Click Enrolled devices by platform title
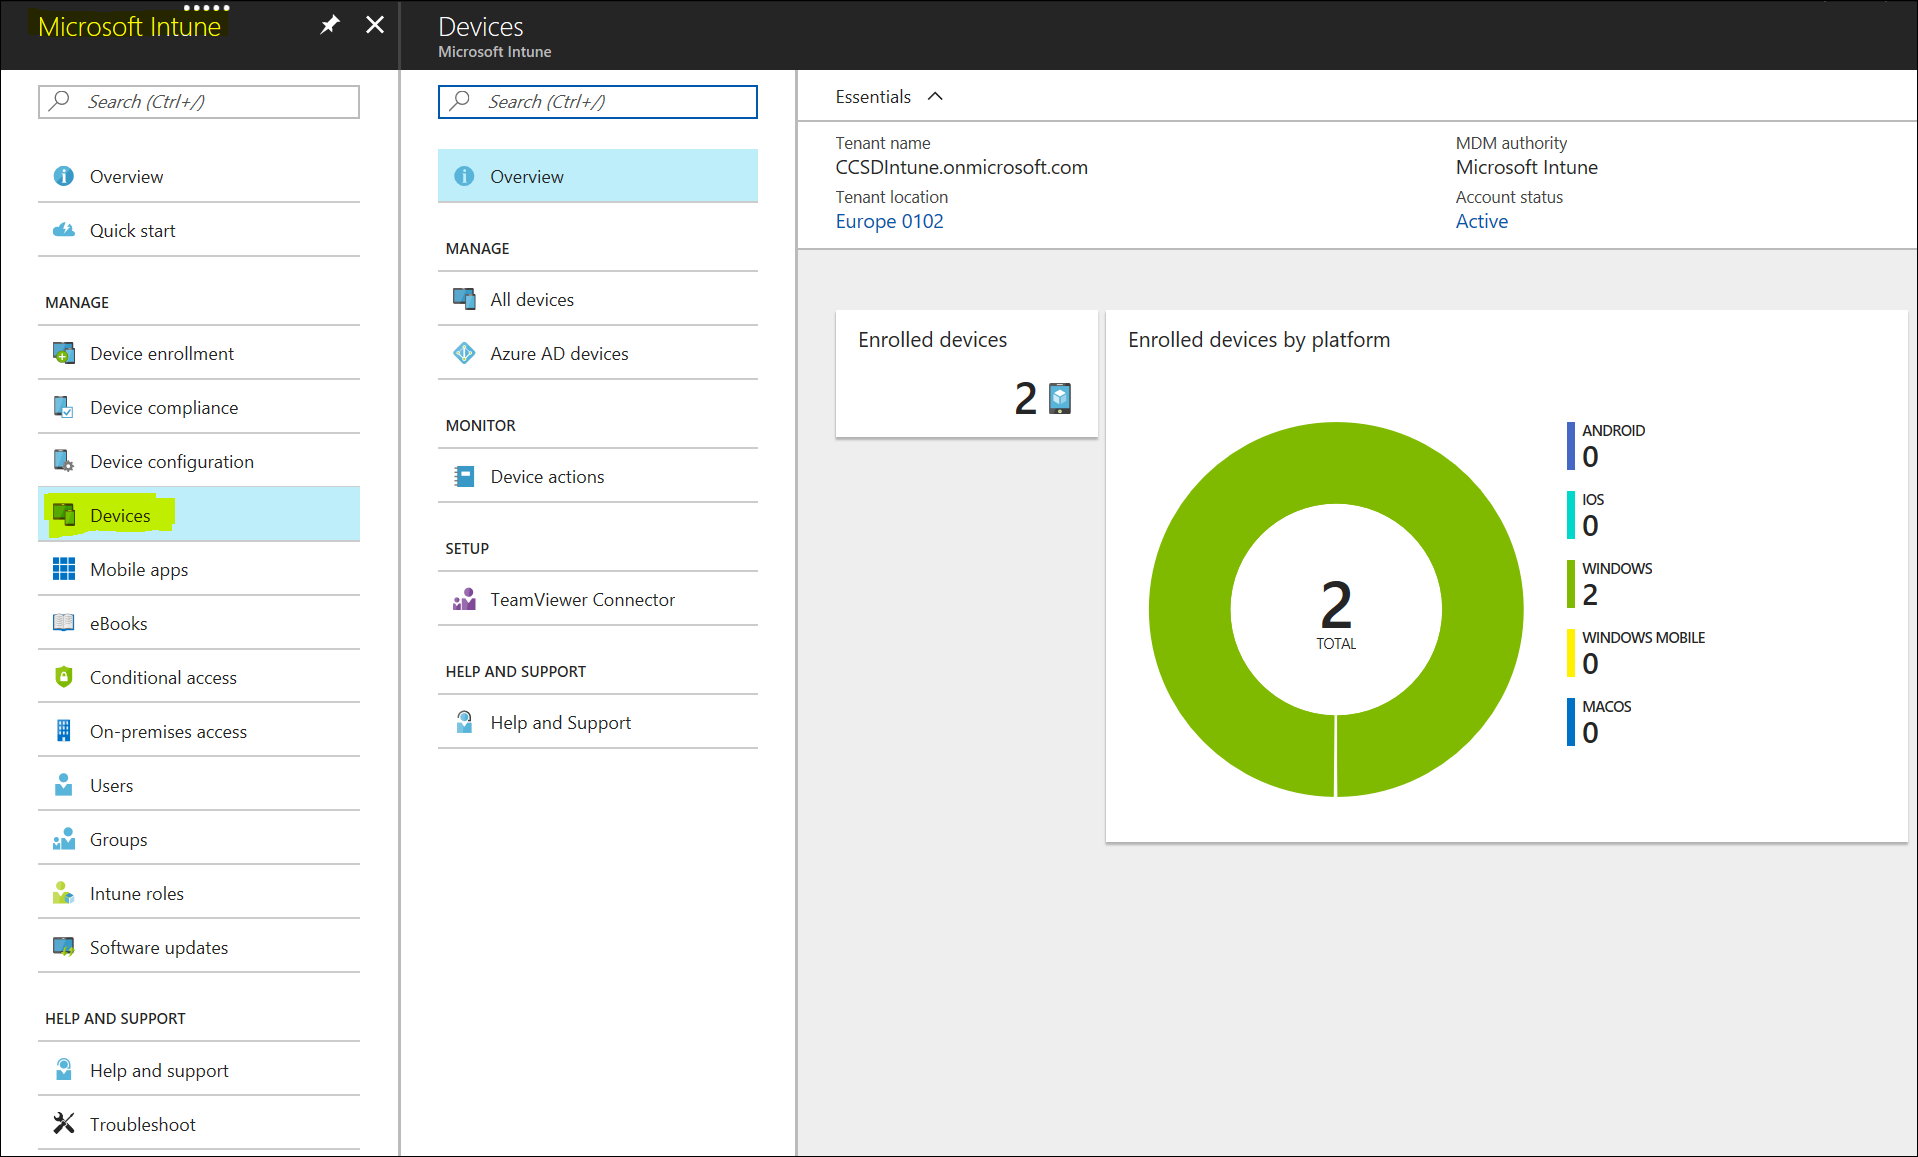 1259,340
